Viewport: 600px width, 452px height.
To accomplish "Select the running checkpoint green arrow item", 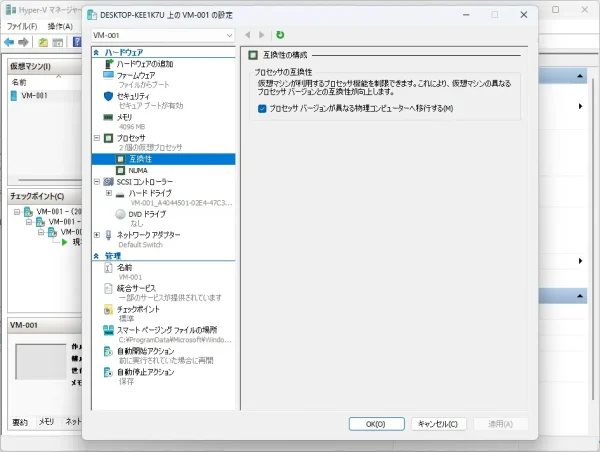I will pos(65,242).
